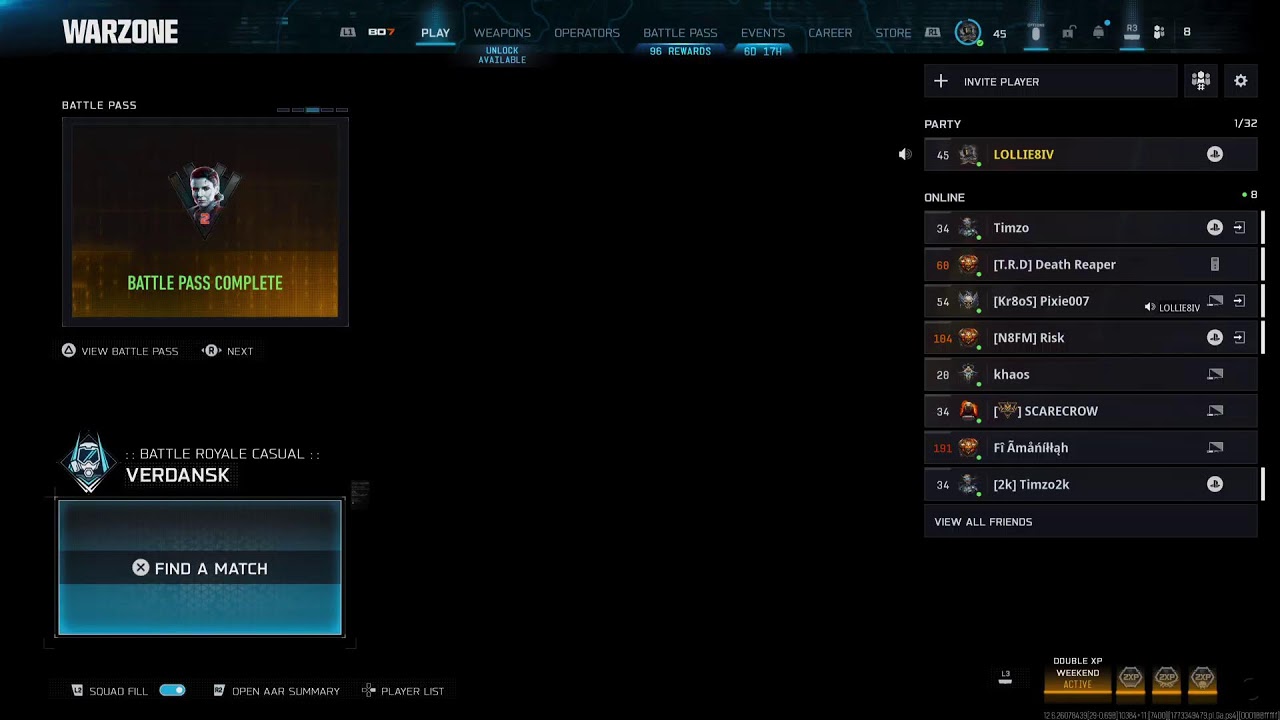Open the Battle Pass Complete thumbnail card

[205, 221]
